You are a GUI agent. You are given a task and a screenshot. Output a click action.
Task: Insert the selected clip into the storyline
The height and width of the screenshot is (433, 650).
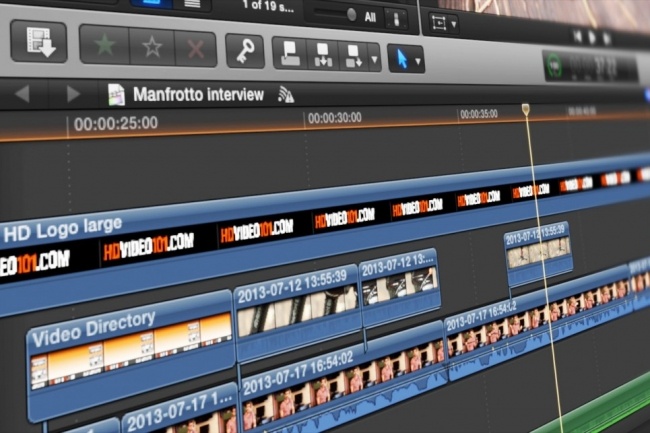coord(323,55)
